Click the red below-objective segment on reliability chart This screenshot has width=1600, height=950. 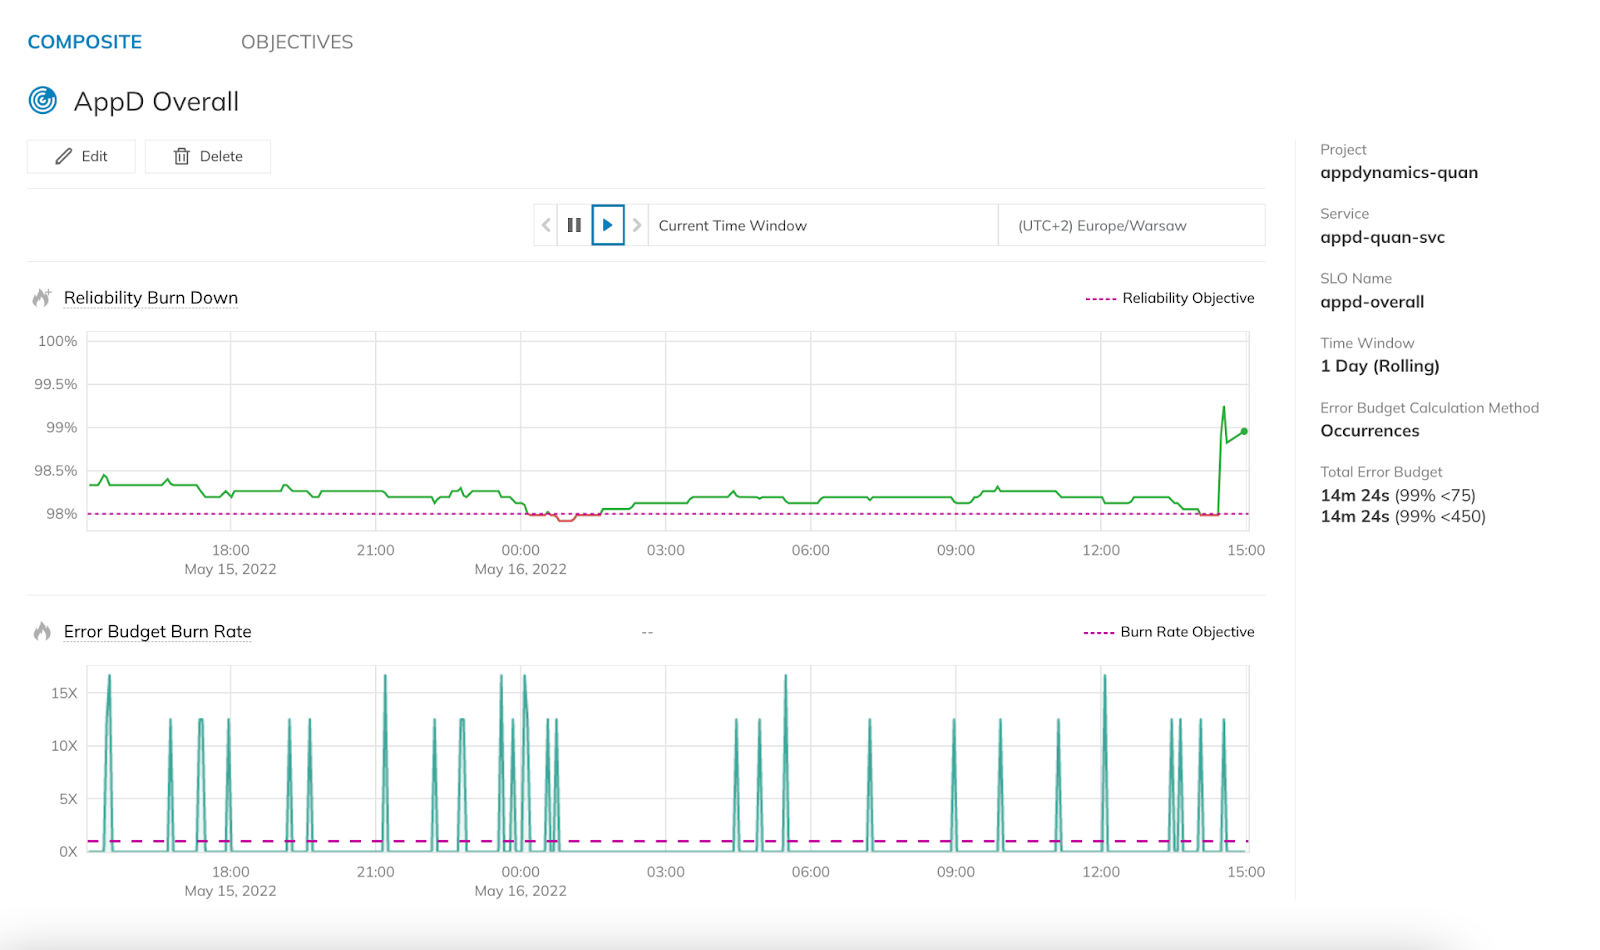tap(563, 517)
